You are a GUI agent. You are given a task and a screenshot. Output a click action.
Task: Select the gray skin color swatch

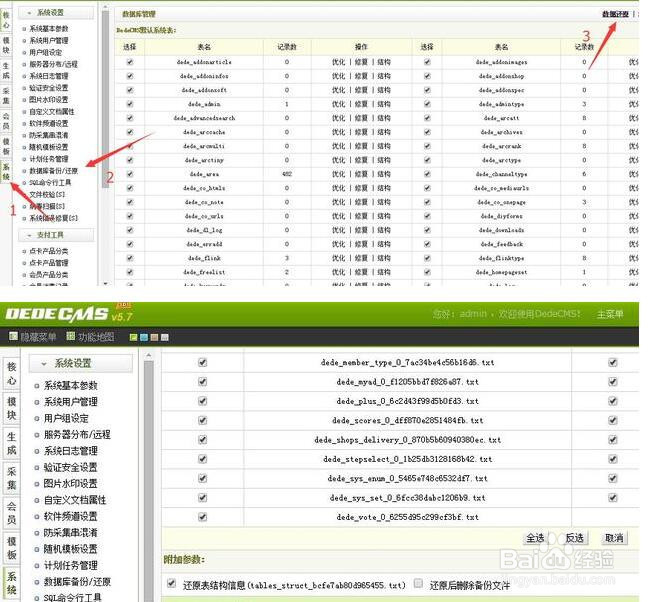click(x=164, y=338)
